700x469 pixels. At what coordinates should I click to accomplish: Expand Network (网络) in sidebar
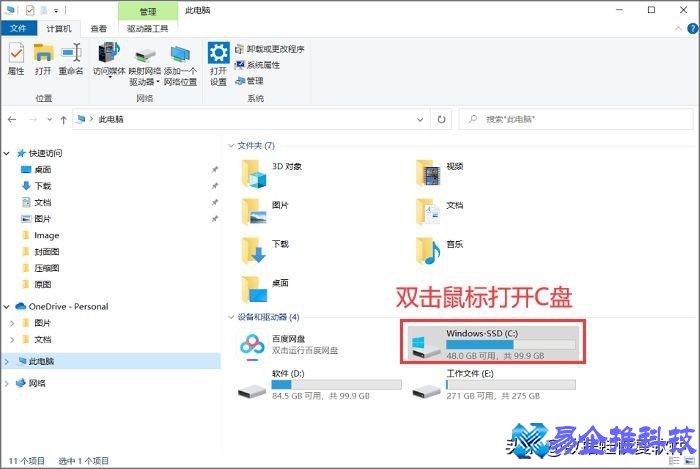pyautogui.click(x=7, y=383)
